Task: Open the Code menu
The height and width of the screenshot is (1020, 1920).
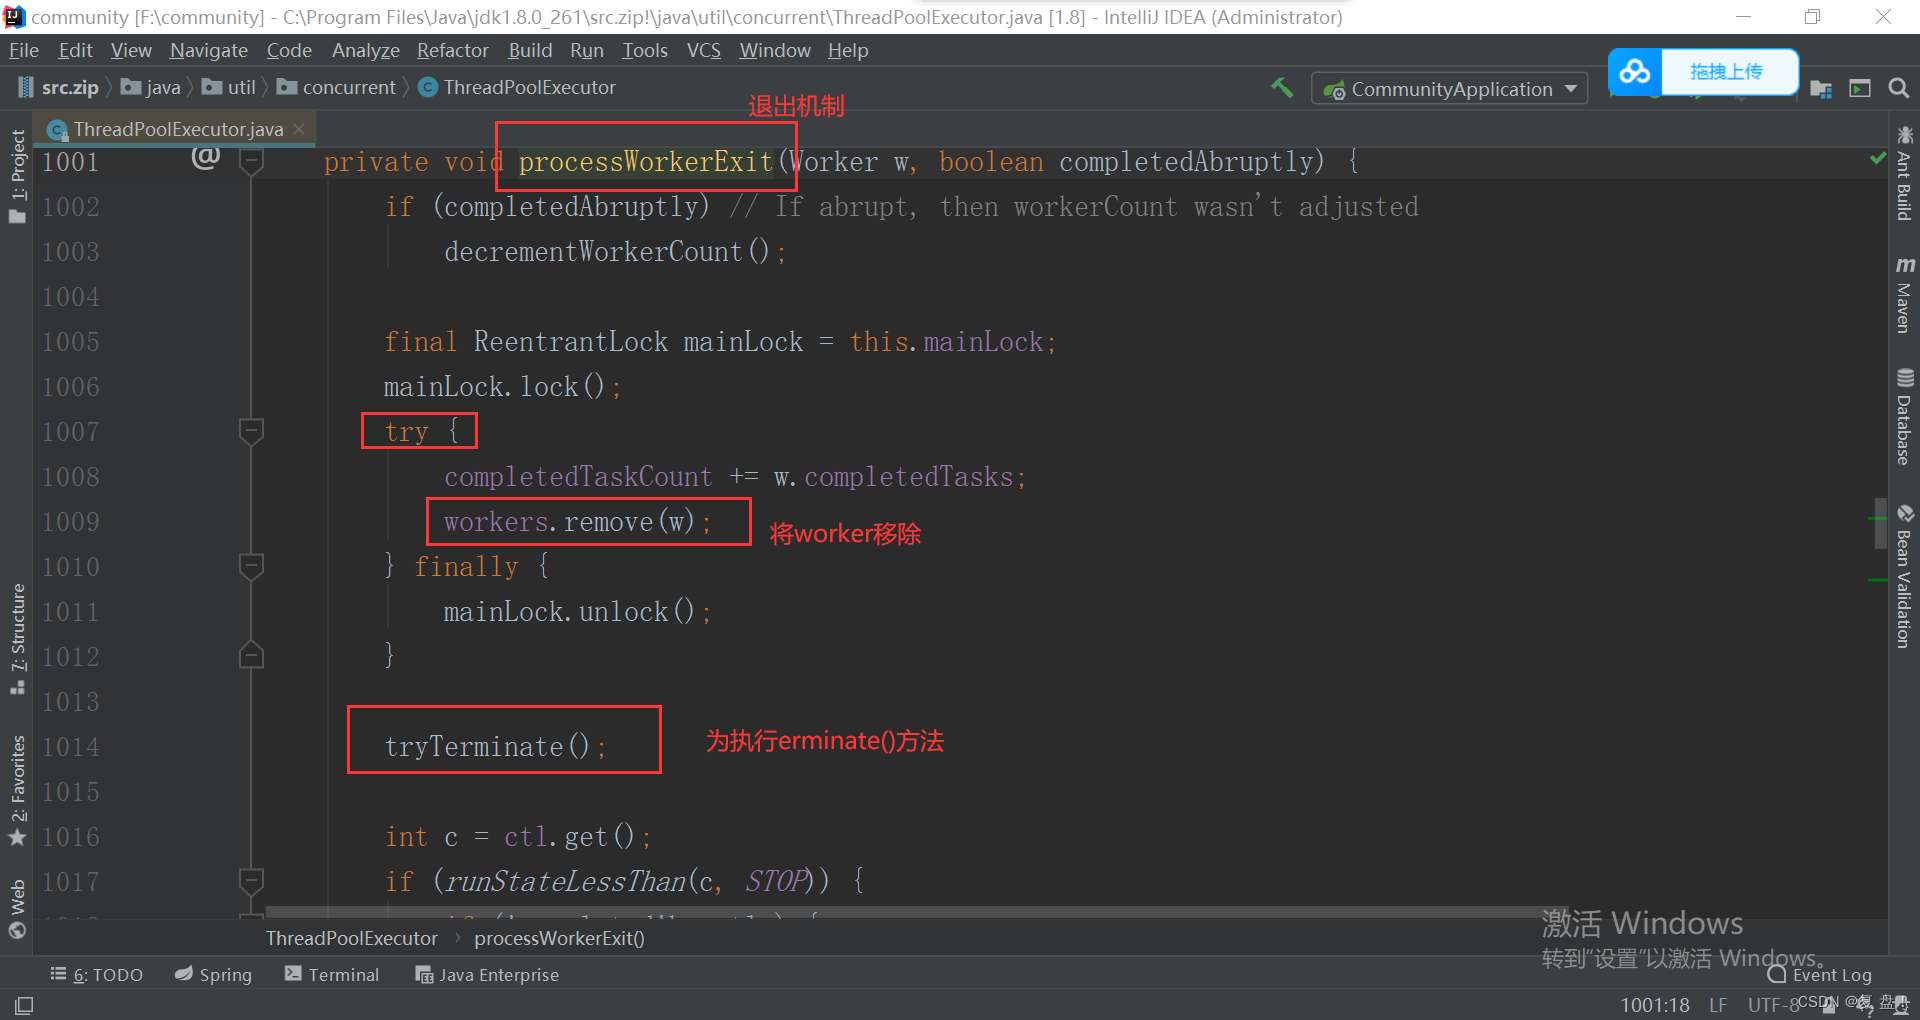Action: click(289, 50)
